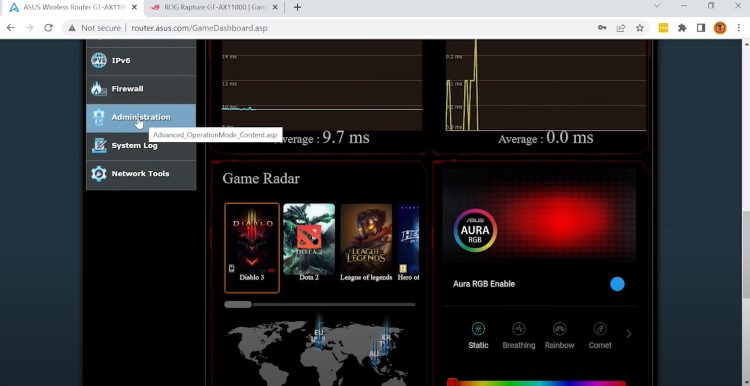Click the System Log icon
Image resolution: width=750 pixels, height=386 pixels.
tap(99, 145)
